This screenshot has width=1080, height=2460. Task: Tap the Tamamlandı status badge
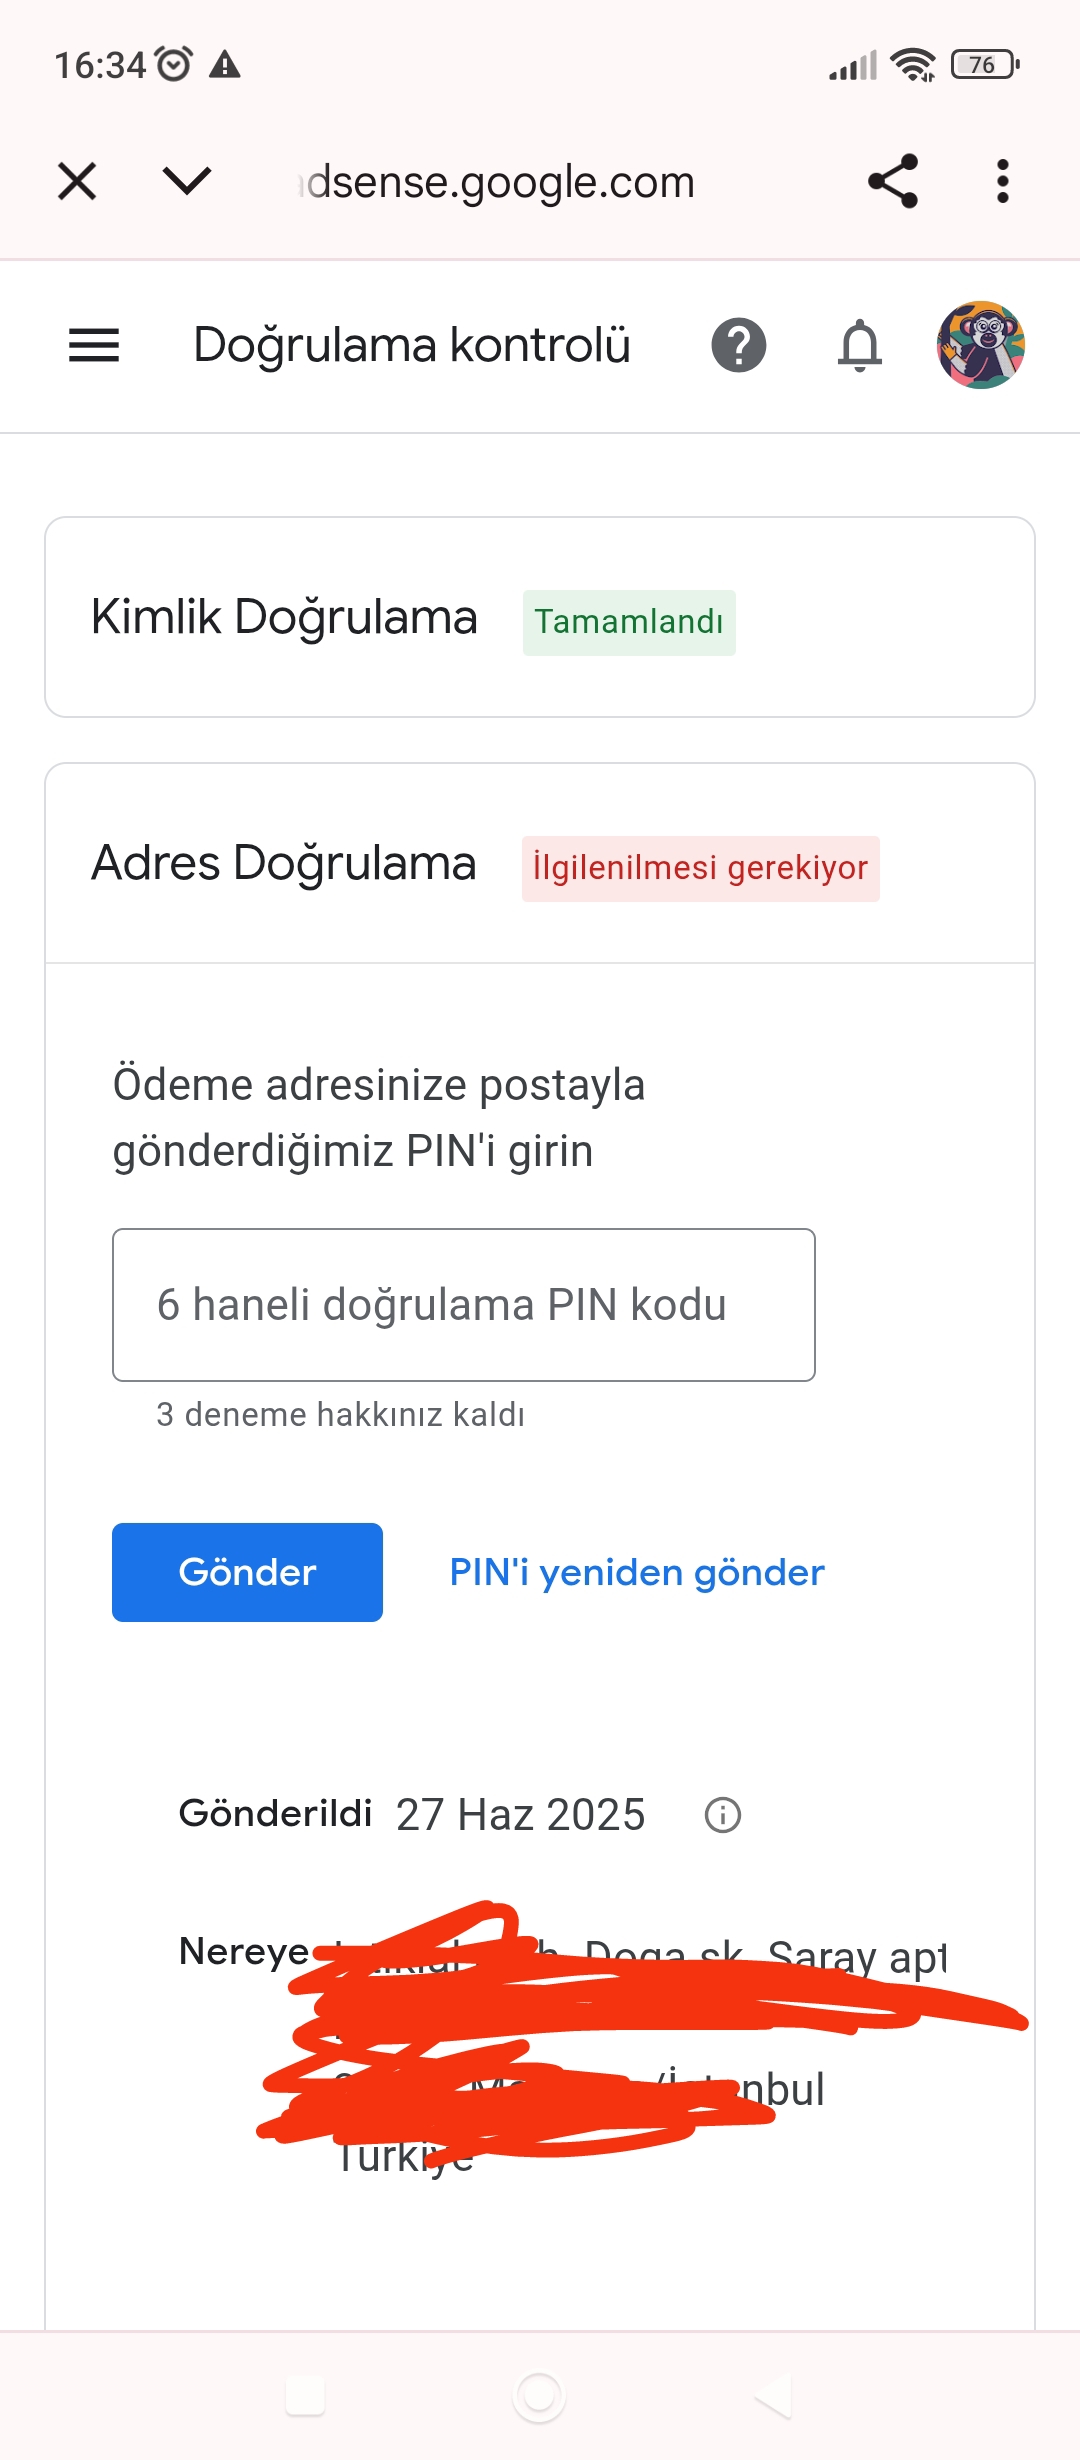(629, 622)
